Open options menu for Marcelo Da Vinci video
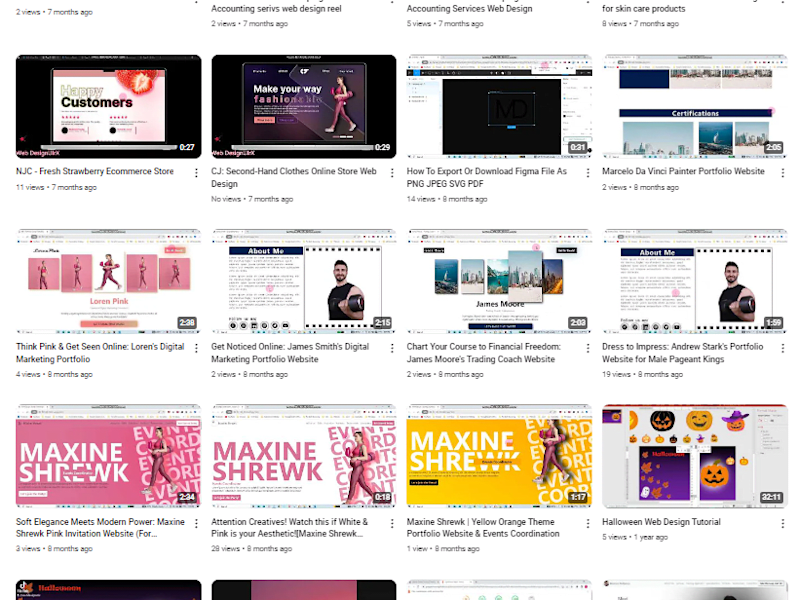The width and height of the screenshot is (800, 600). (x=783, y=173)
